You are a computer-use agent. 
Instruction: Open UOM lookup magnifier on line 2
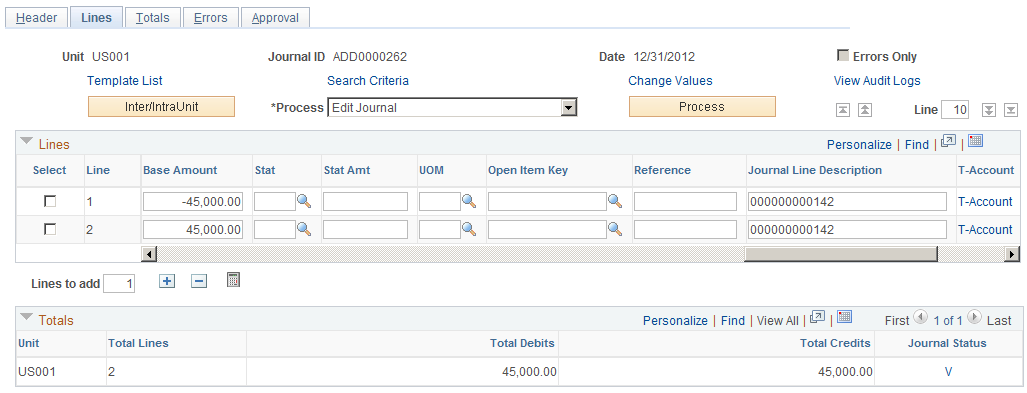click(x=468, y=229)
